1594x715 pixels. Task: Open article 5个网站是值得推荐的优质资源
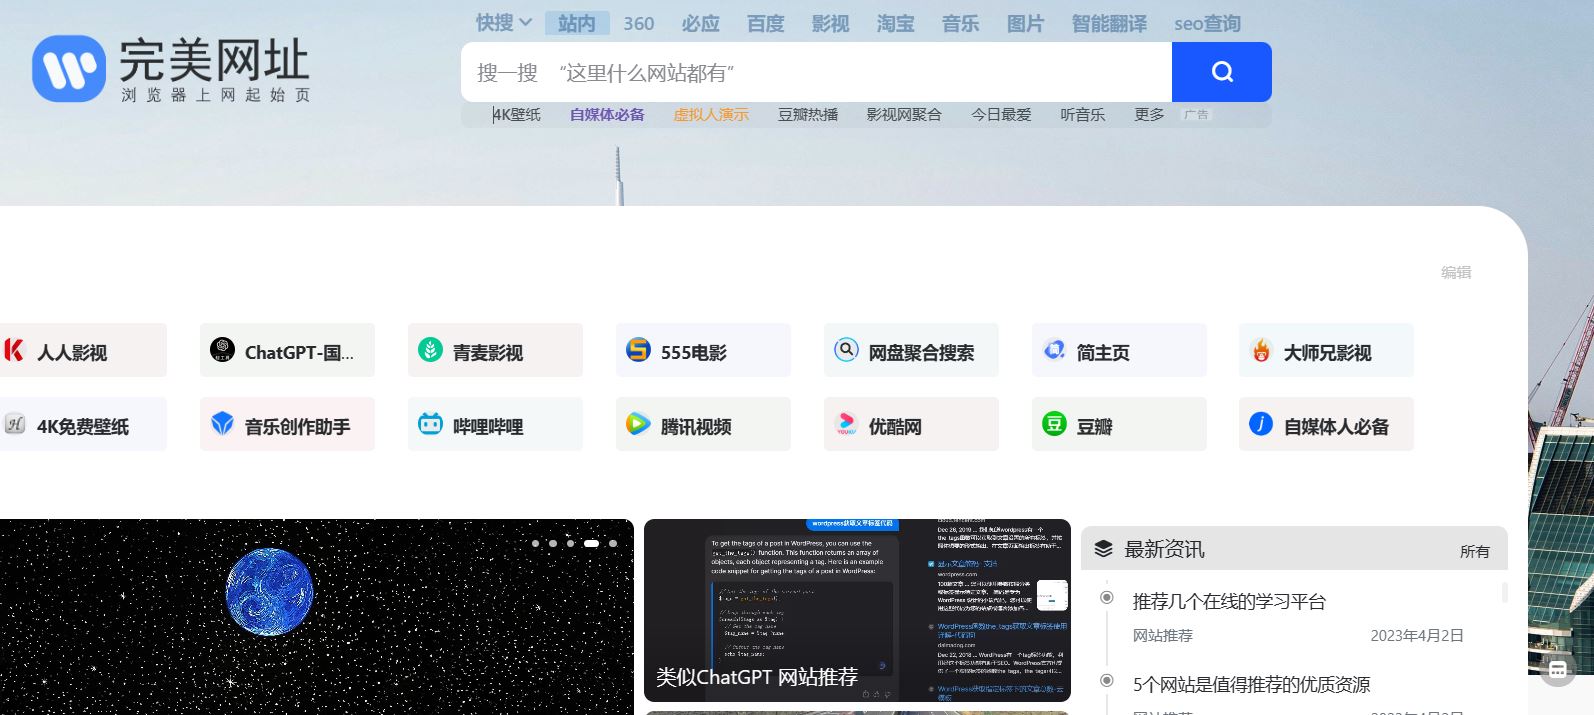coord(1251,684)
